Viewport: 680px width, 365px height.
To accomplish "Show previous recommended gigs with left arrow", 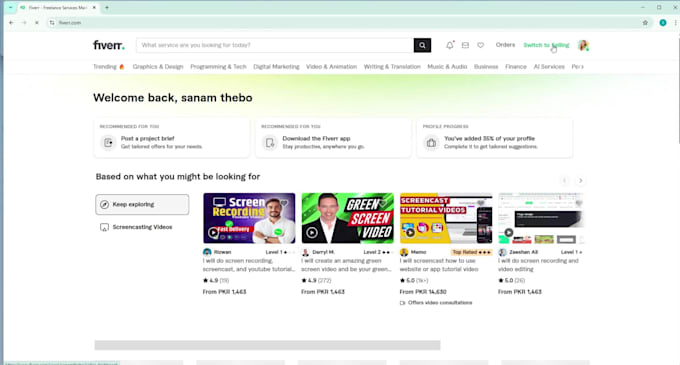I will [564, 181].
